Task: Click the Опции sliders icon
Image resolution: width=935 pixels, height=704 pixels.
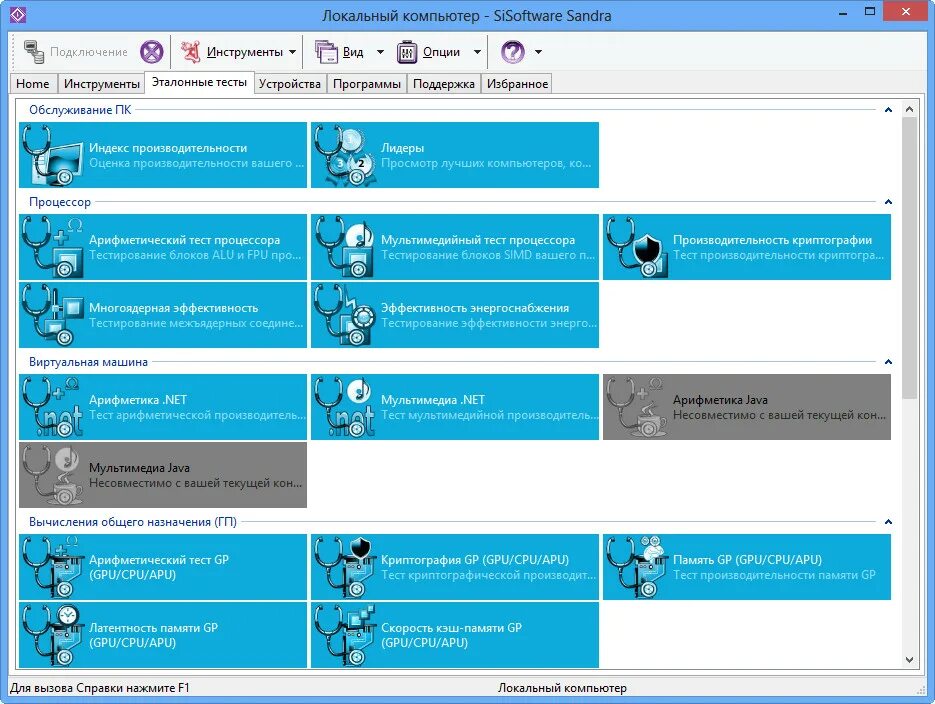Action: tap(407, 52)
